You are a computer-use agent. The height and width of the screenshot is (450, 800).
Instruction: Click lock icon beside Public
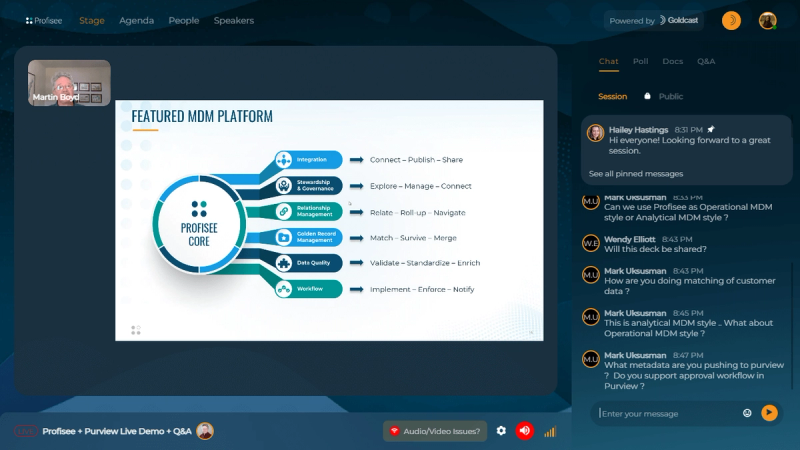click(647, 96)
